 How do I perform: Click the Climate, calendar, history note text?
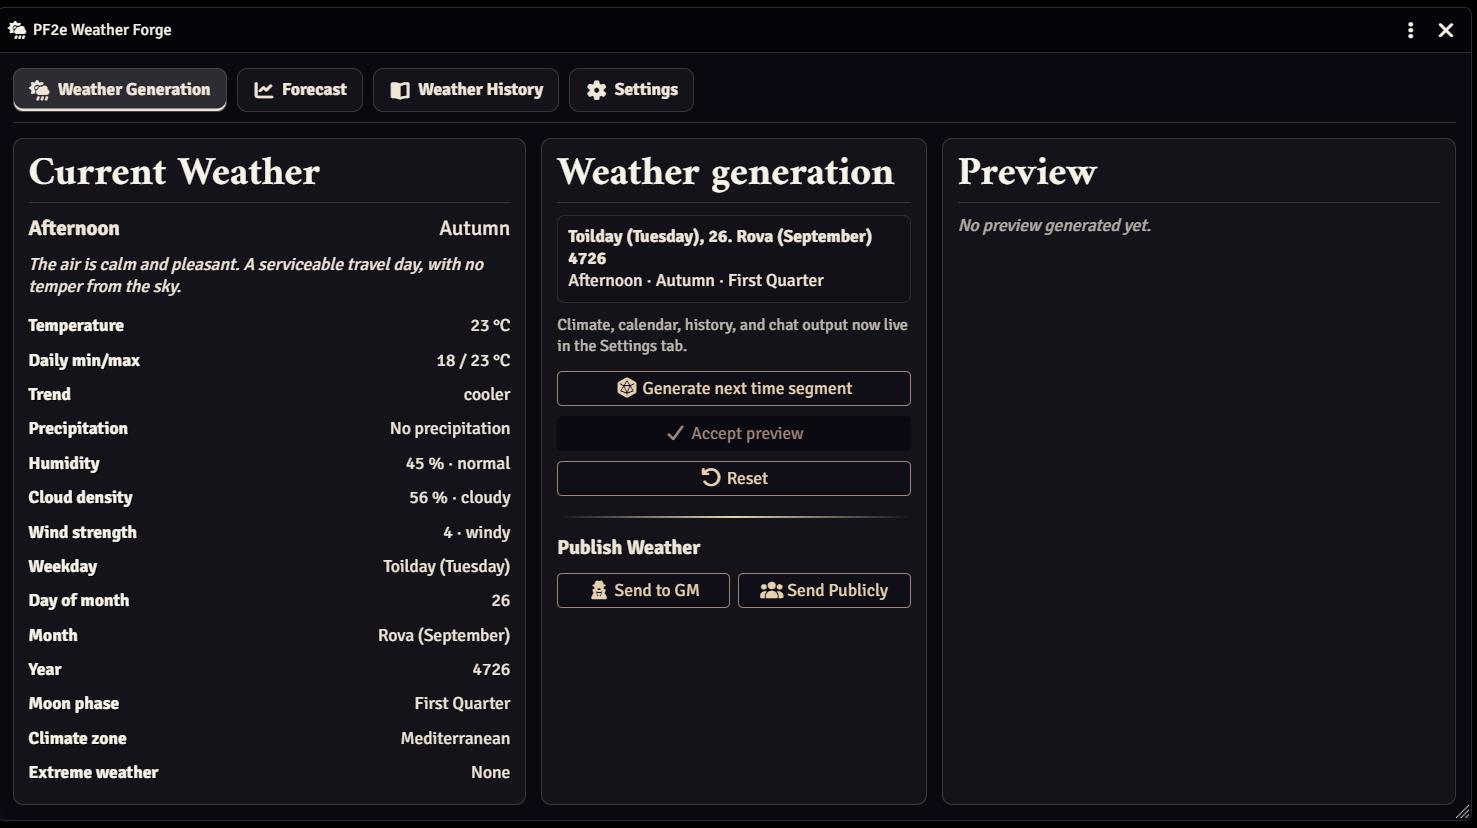[733, 336]
